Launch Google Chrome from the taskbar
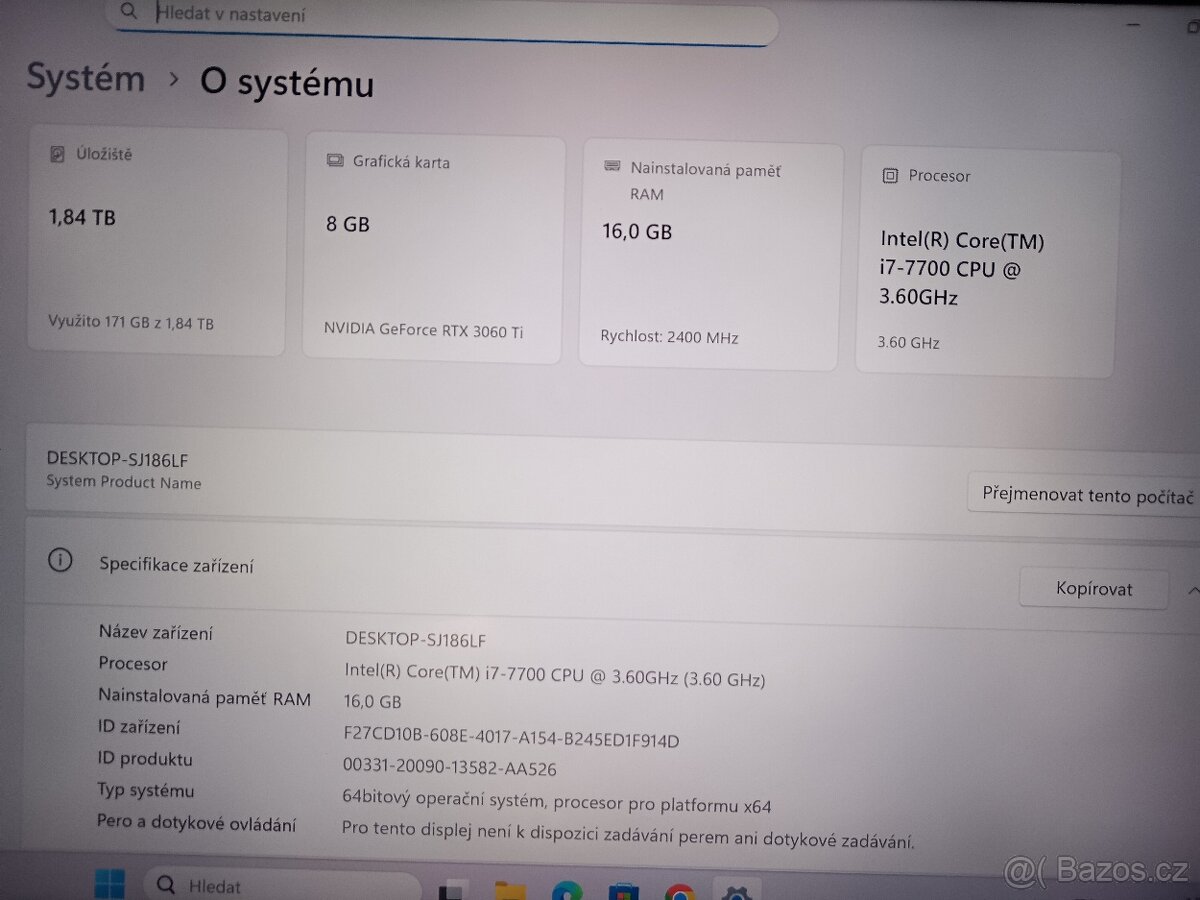Viewport: 1200px width, 900px height. (x=683, y=890)
